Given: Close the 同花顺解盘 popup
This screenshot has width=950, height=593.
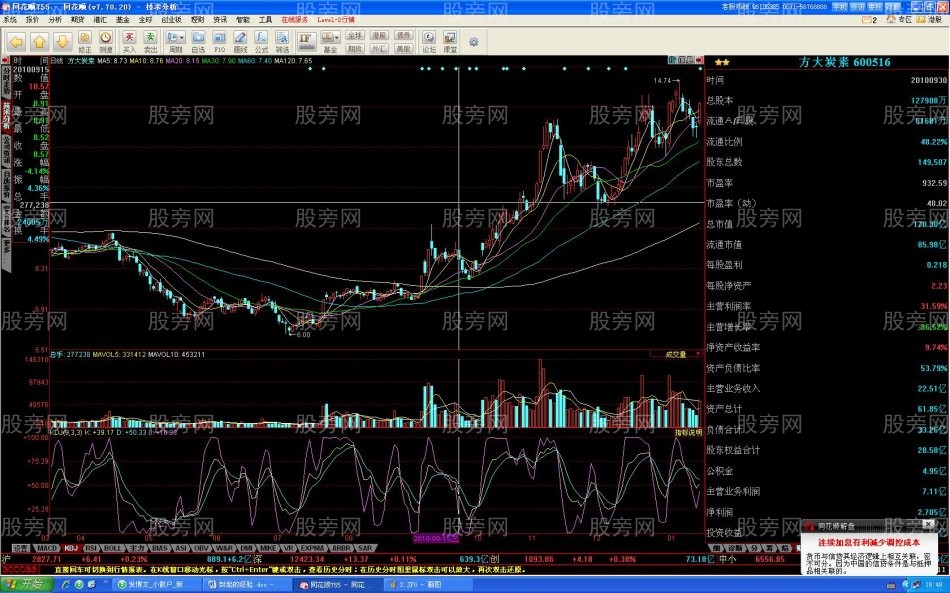Looking at the screenshot, I should click(928, 524).
